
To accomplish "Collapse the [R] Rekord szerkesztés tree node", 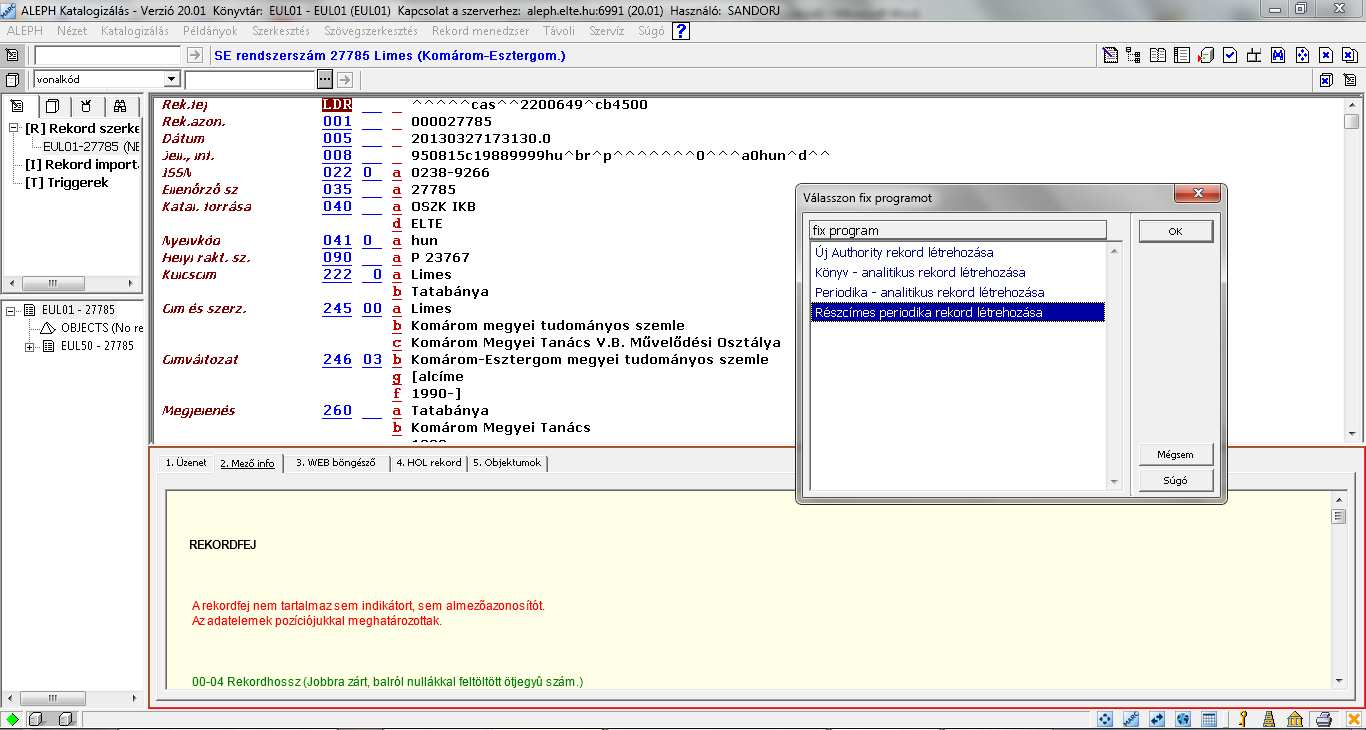I will click(x=15, y=129).
